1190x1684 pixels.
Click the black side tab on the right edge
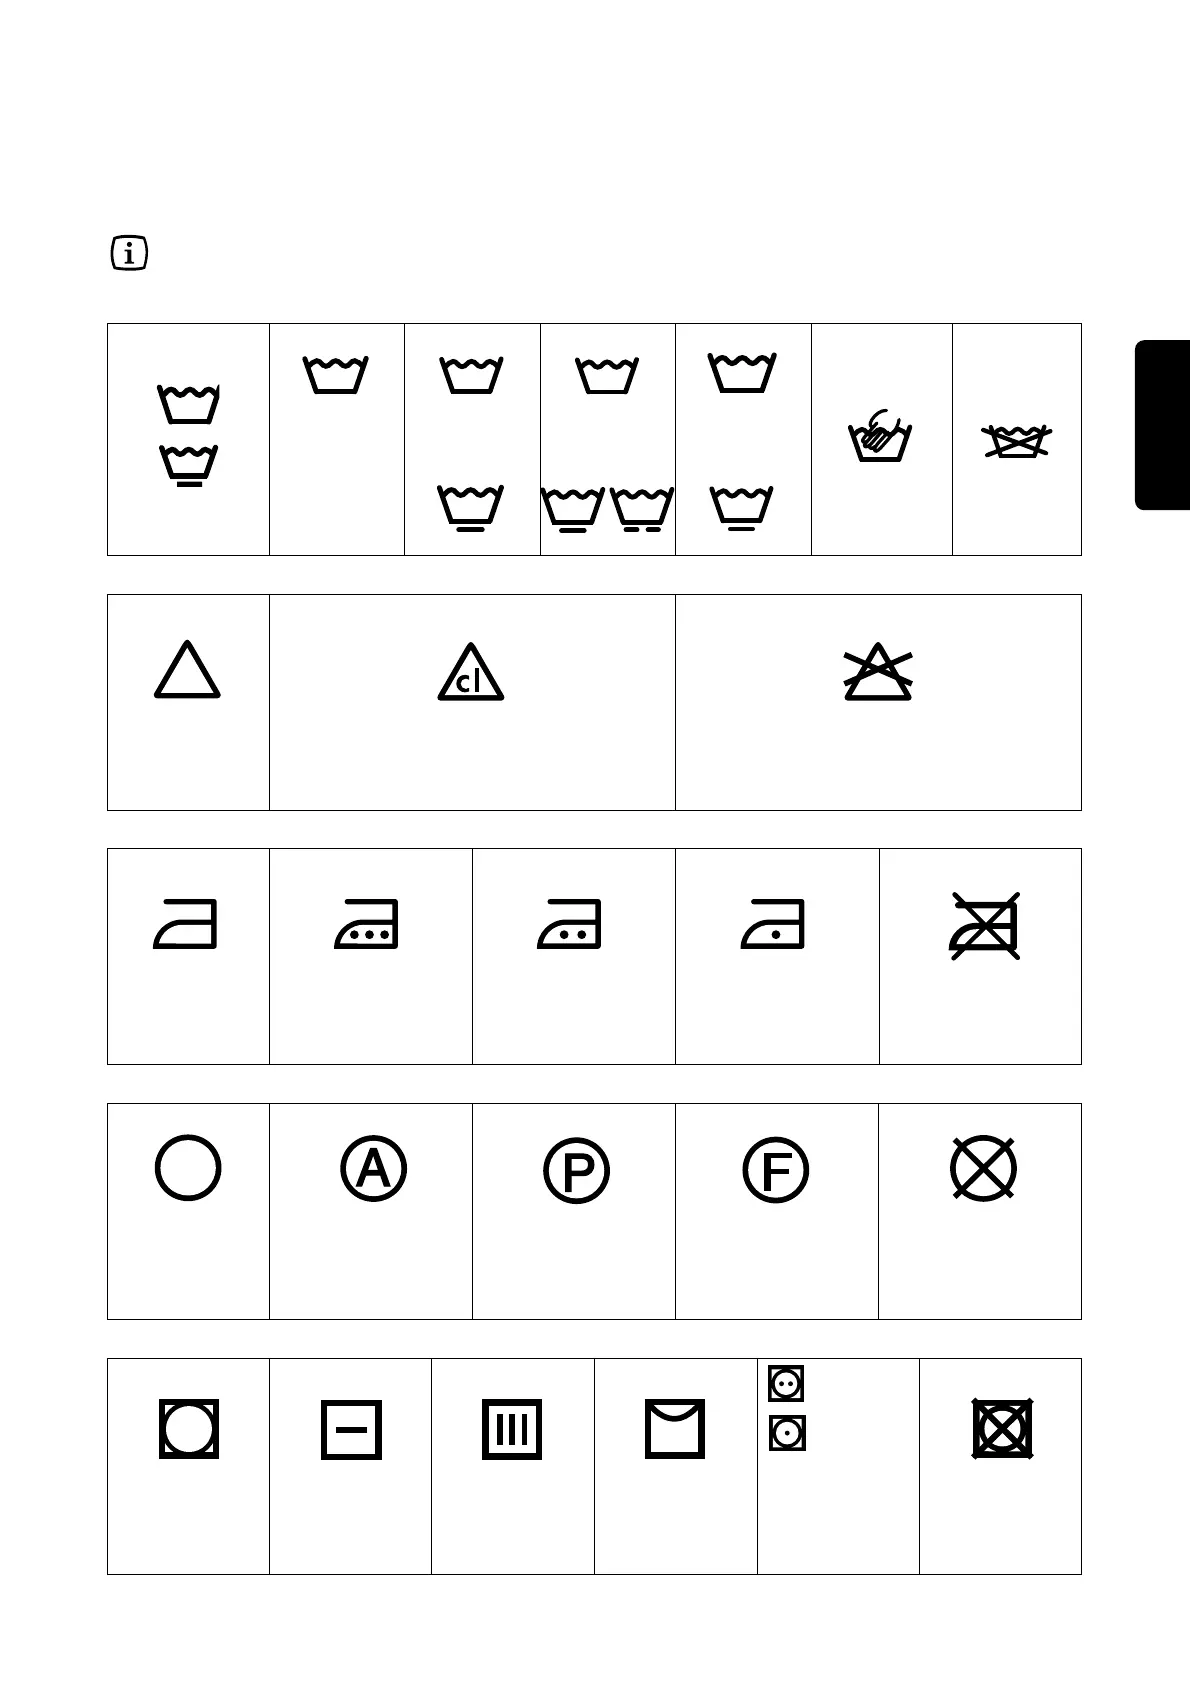click(x=1162, y=425)
